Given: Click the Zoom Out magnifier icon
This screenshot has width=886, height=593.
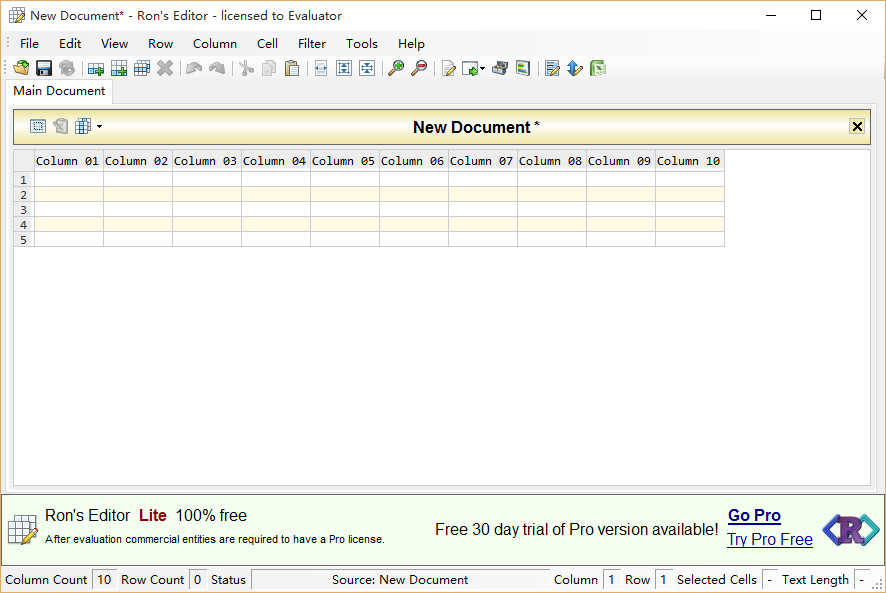Looking at the screenshot, I should (x=419, y=68).
